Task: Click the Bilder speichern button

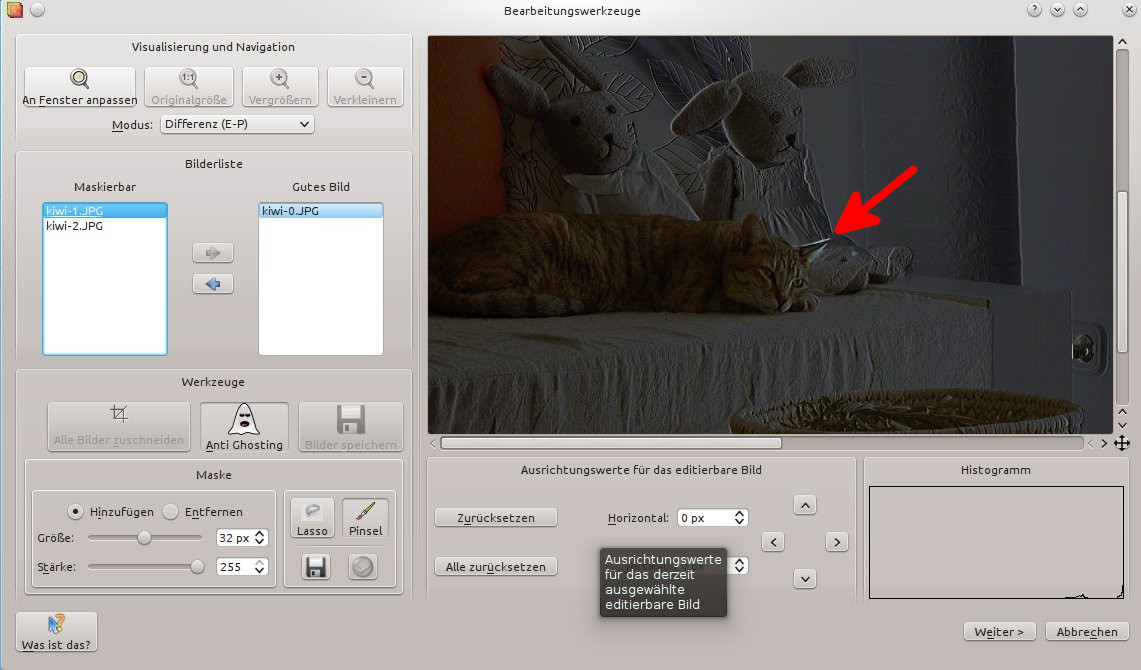Action: 351,427
